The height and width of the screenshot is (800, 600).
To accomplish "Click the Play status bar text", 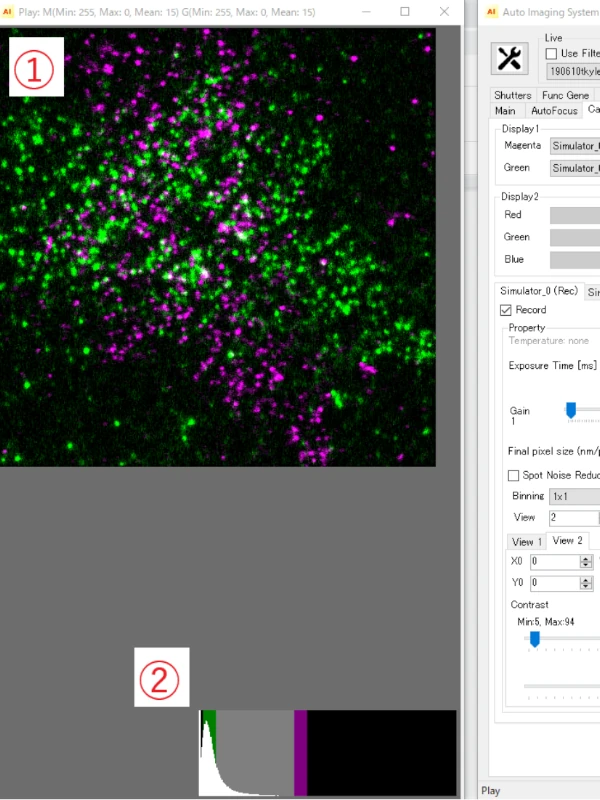I will (491, 791).
